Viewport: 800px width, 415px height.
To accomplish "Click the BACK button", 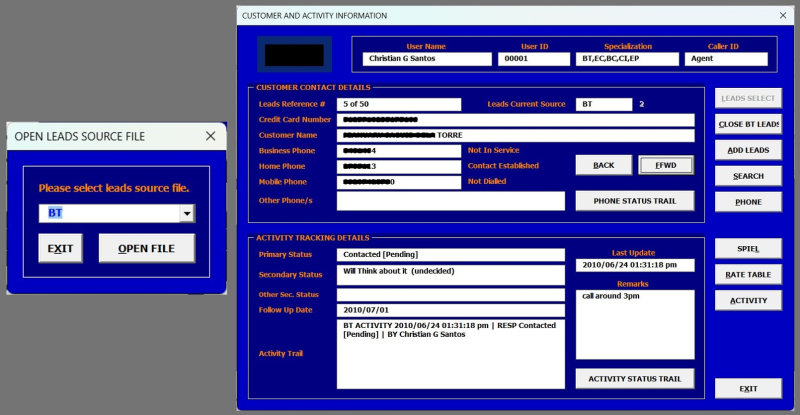I will click(x=603, y=165).
